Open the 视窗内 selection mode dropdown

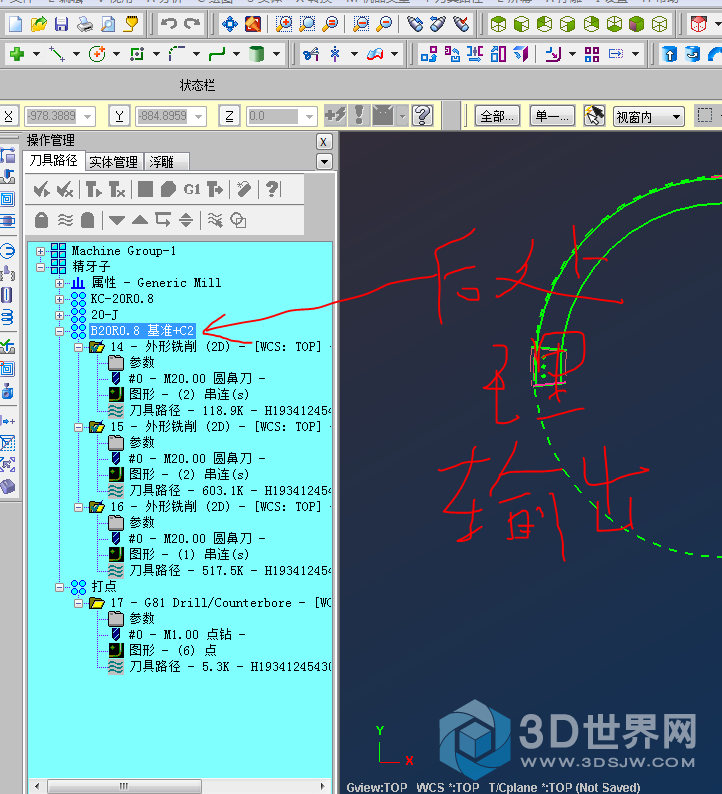click(x=676, y=117)
